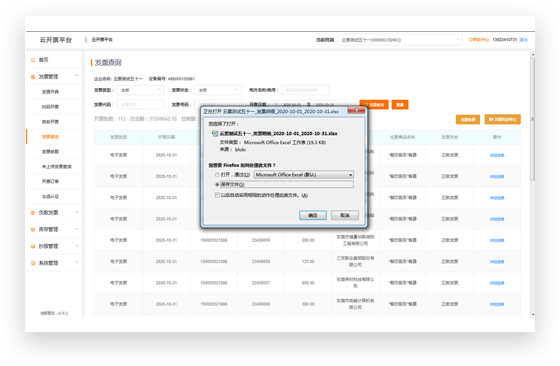Open the 扫码开票 submenu item
This screenshot has width=560, height=366.
[x=50, y=107]
